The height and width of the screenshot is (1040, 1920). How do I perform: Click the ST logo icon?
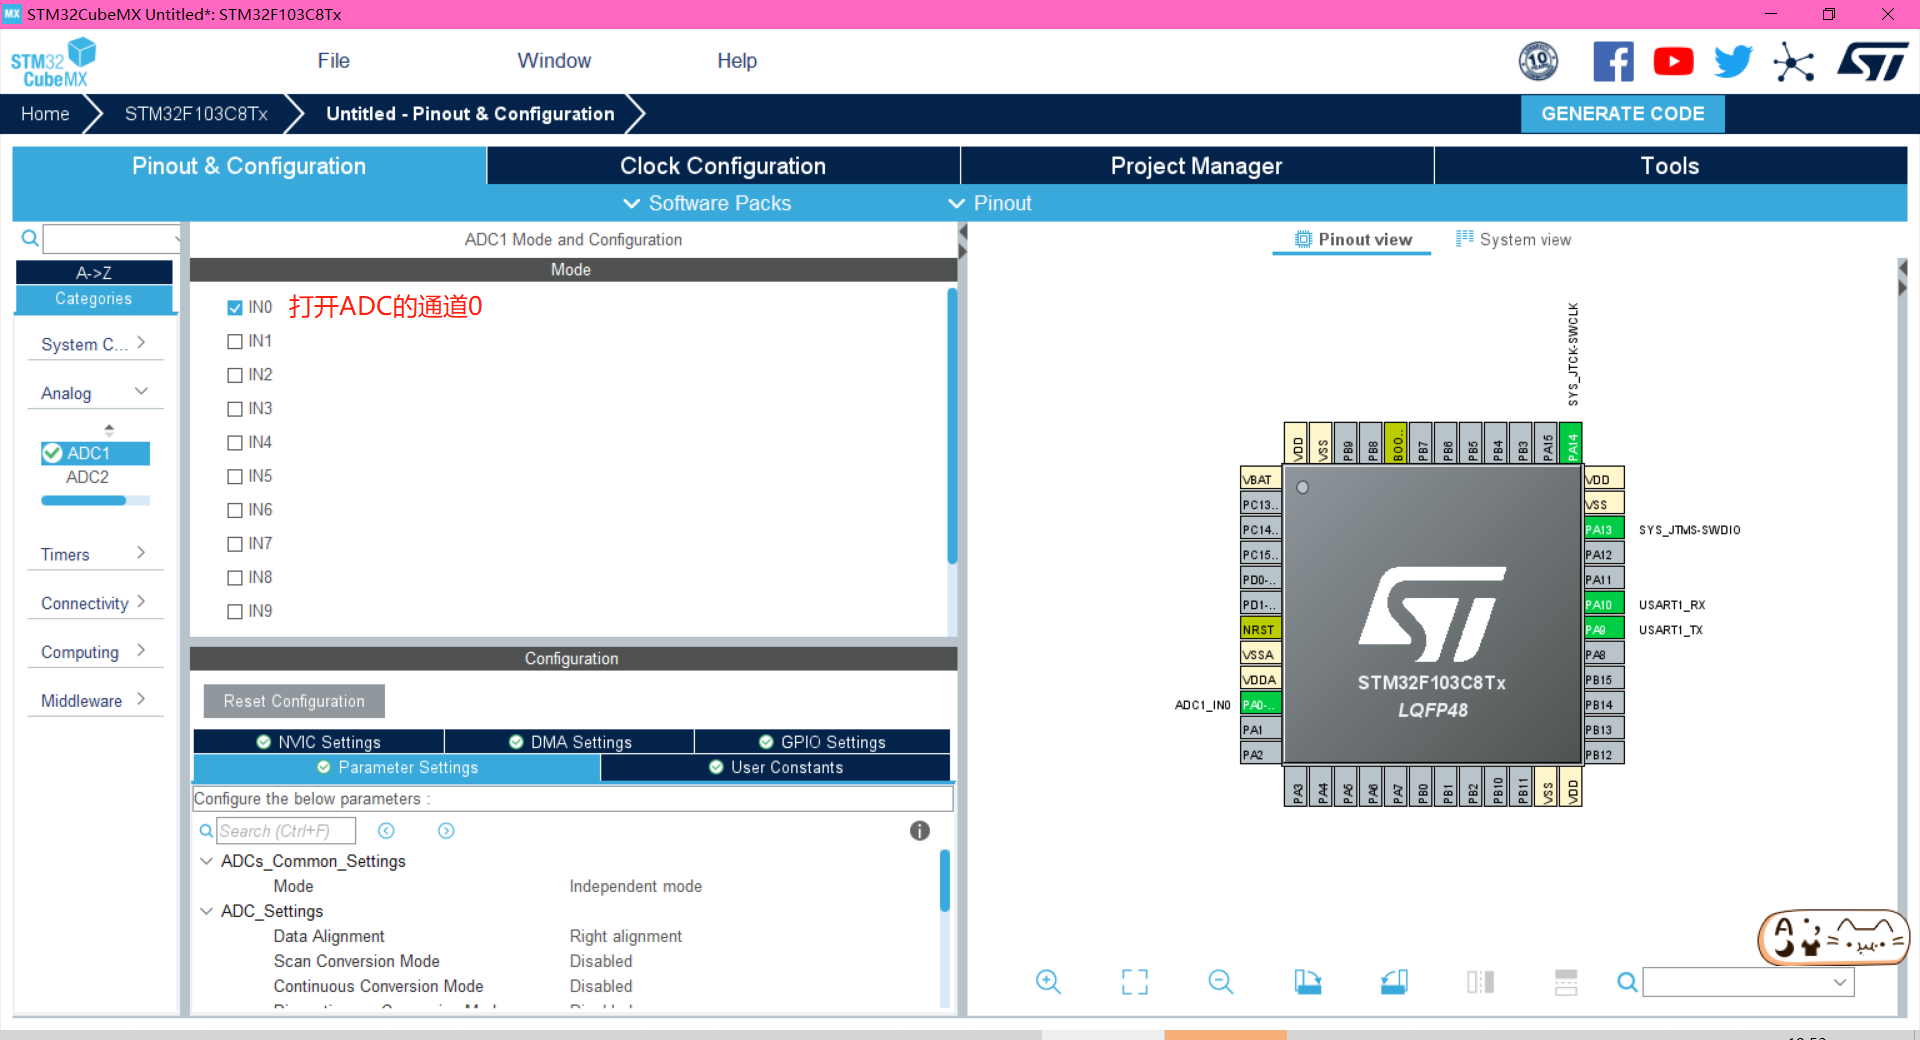[x=1873, y=62]
